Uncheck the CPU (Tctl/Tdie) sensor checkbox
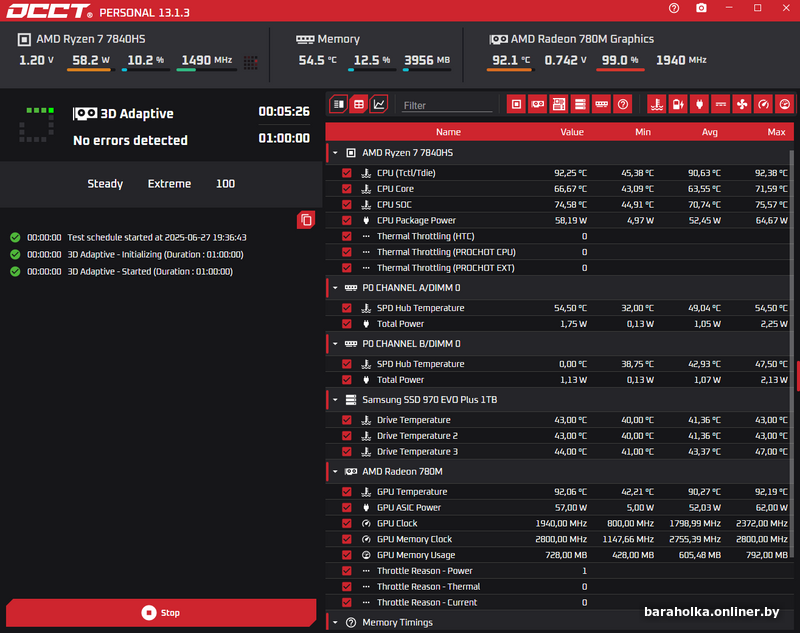This screenshot has height=633, width=800. click(x=347, y=173)
